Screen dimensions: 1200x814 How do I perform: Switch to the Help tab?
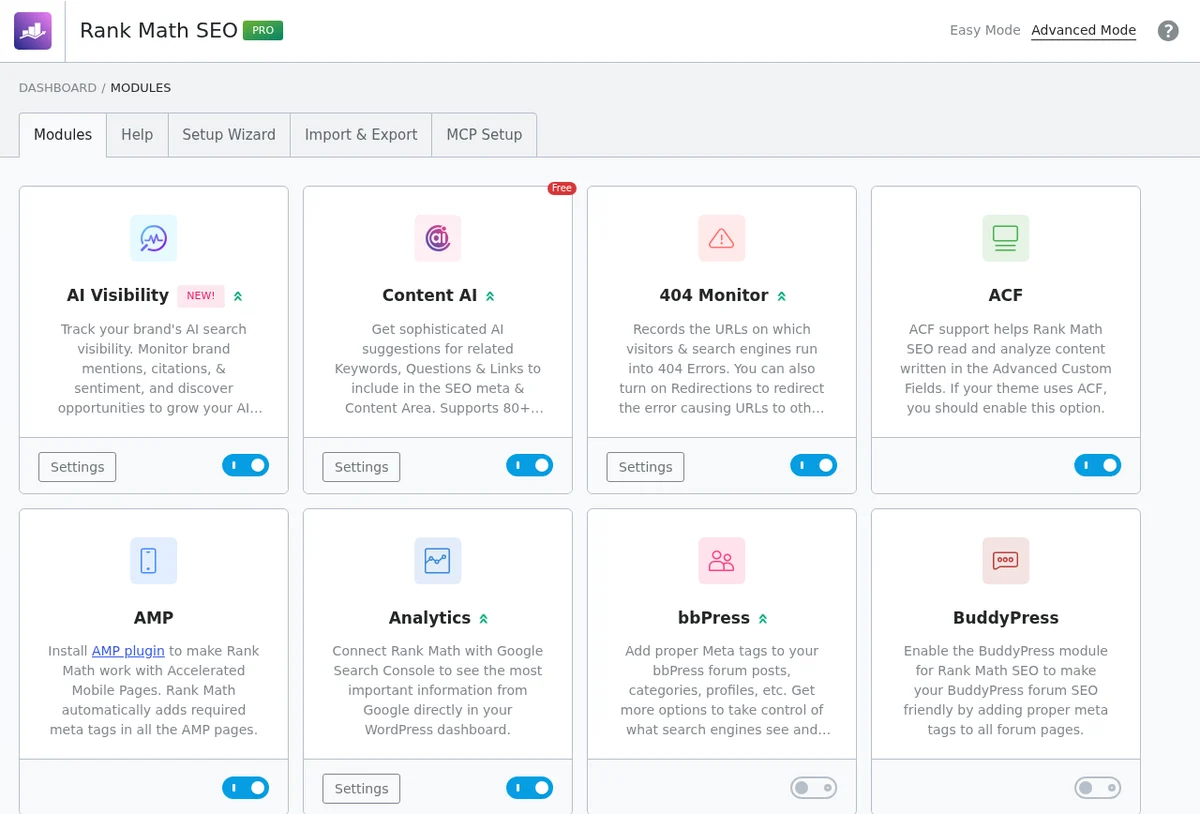137,135
